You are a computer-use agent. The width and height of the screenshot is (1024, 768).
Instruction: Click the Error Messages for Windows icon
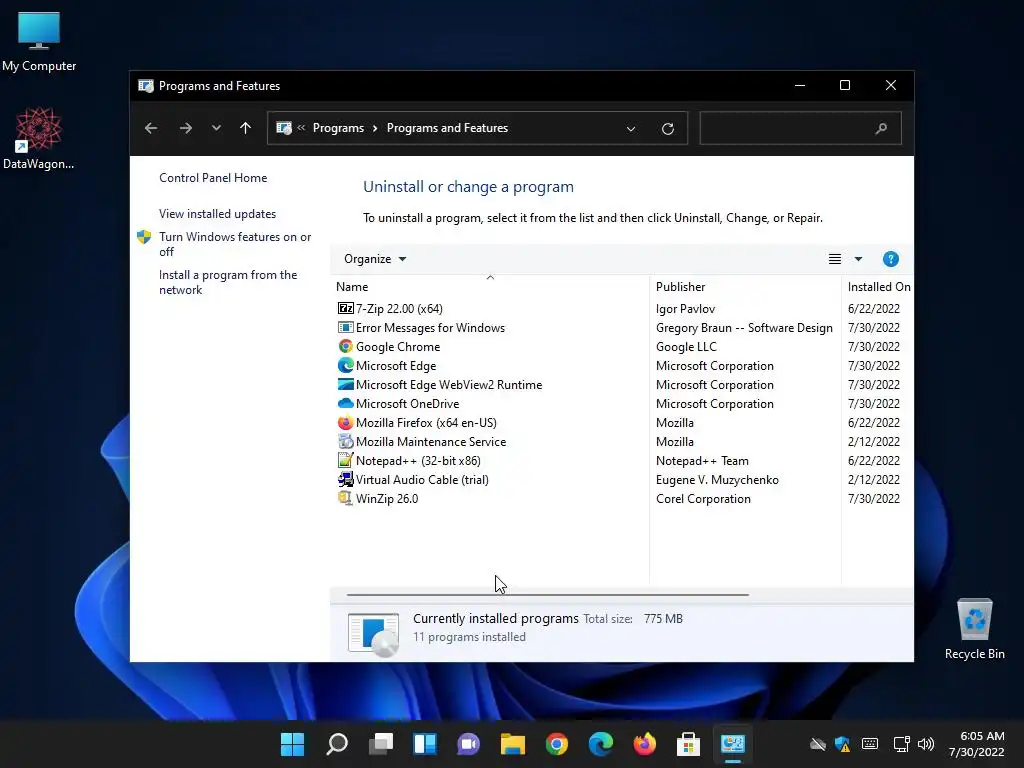click(345, 327)
